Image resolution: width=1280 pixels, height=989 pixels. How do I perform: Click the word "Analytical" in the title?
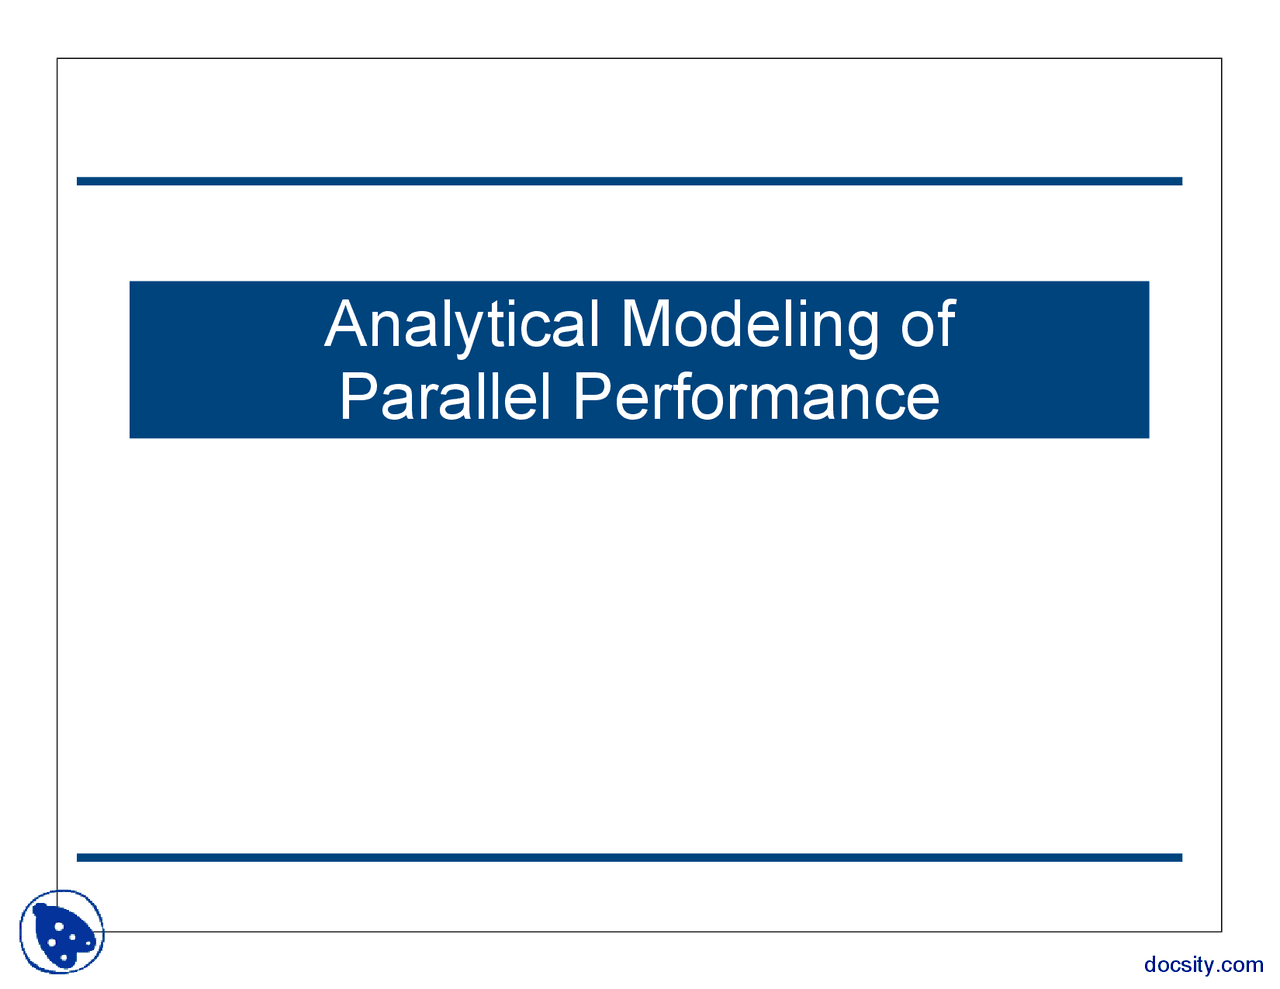(461, 325)
